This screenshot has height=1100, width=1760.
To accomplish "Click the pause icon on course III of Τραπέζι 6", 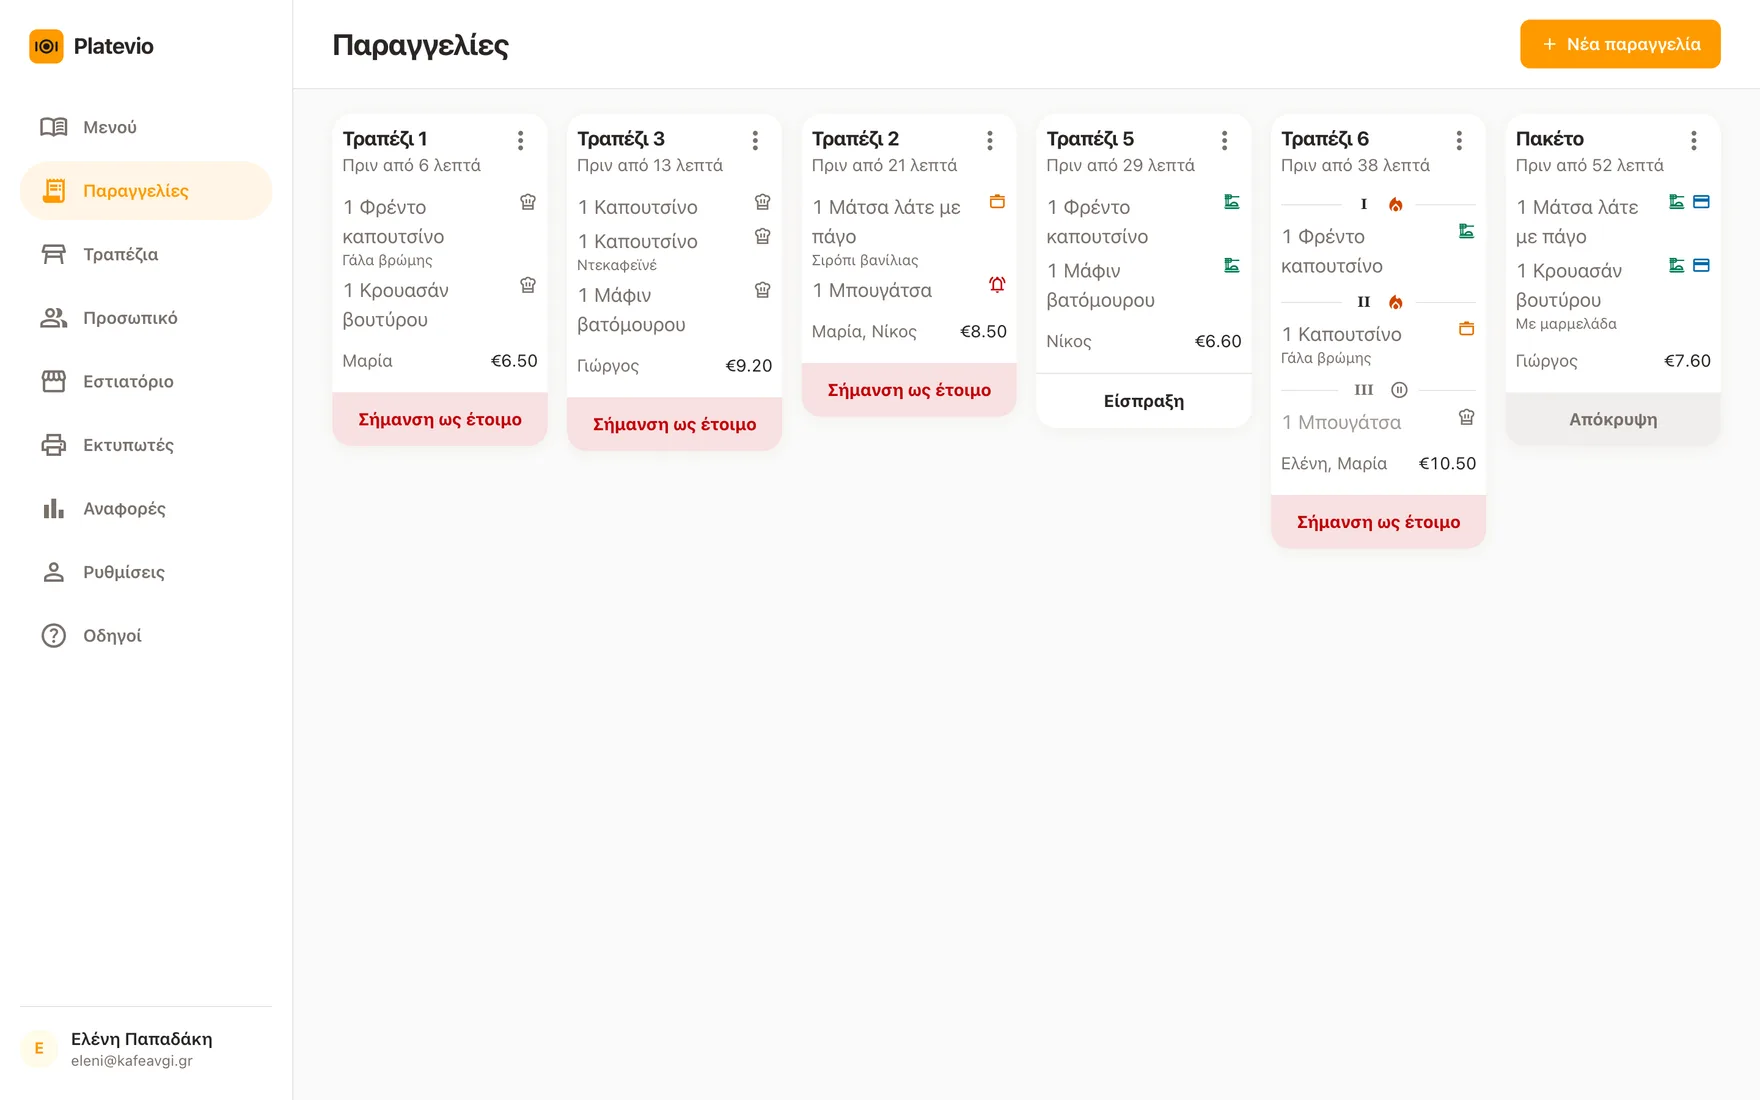I will [x=1399, y=390].
